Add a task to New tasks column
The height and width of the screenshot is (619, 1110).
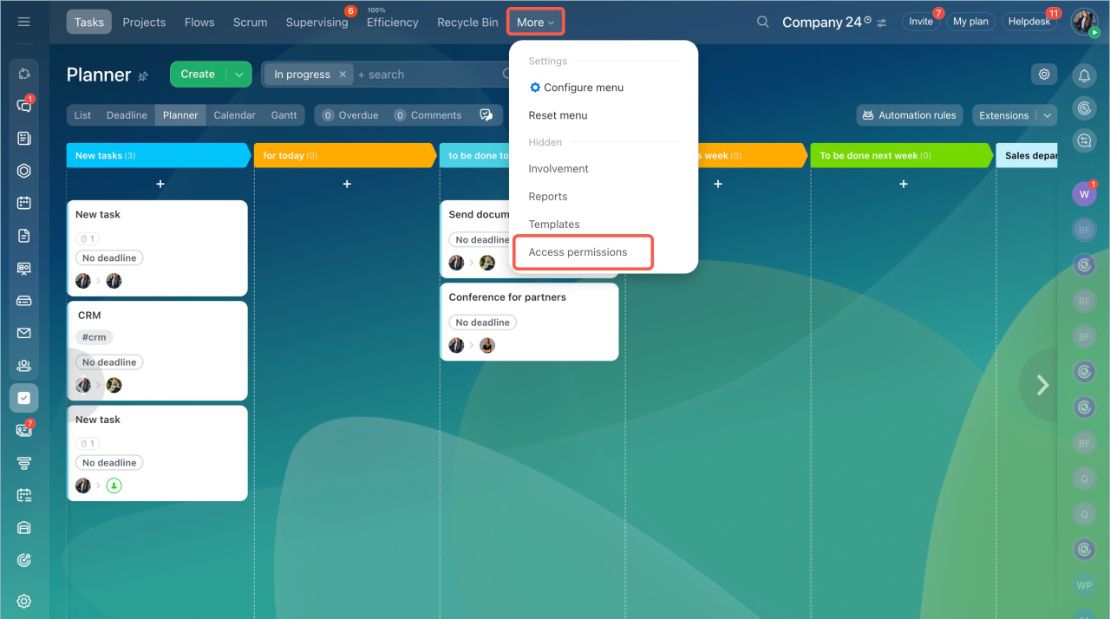tap(160, 184)
